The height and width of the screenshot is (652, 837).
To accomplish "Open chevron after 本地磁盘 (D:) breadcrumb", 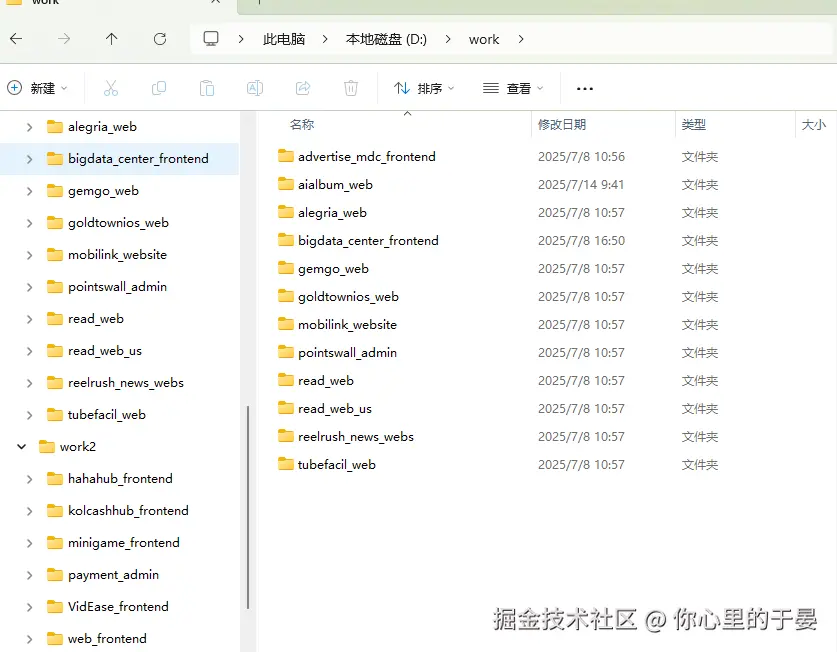I will pyautogui.click(x=448, y=40).
